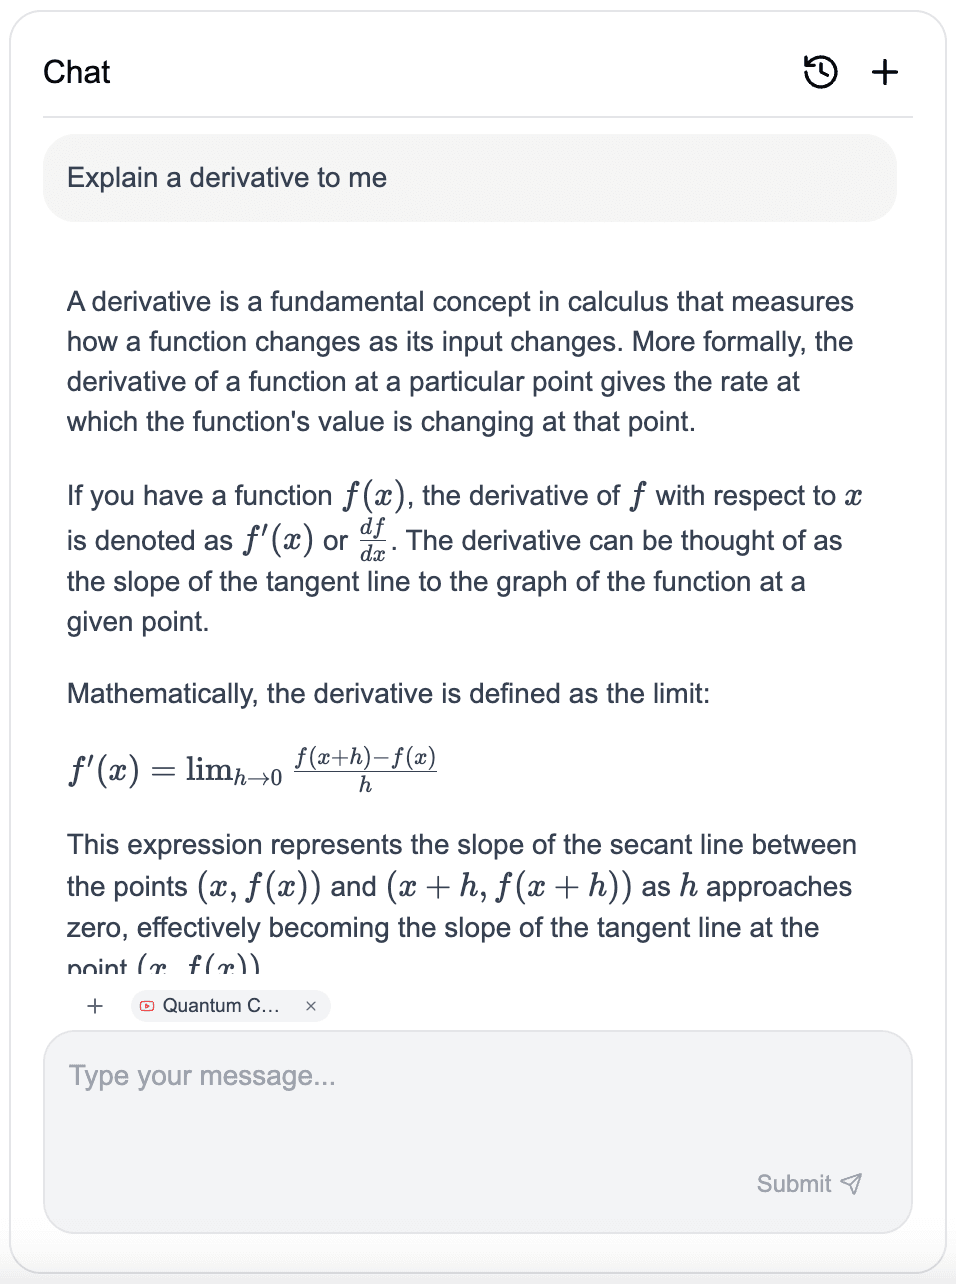
Task: Click the (x + h, f(x + h)) point expression
Action: pyautogui.click(x=509, y=887)
